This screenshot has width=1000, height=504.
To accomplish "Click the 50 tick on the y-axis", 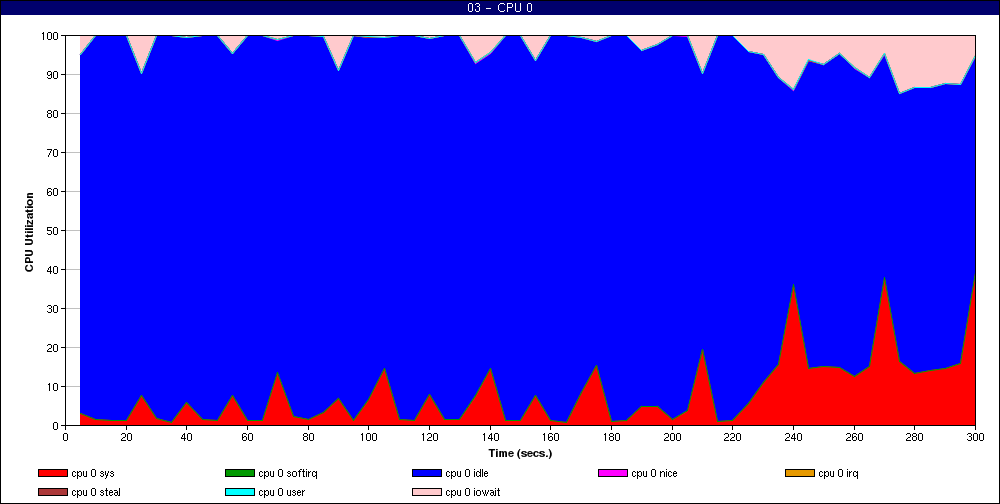I will point(54,230).
